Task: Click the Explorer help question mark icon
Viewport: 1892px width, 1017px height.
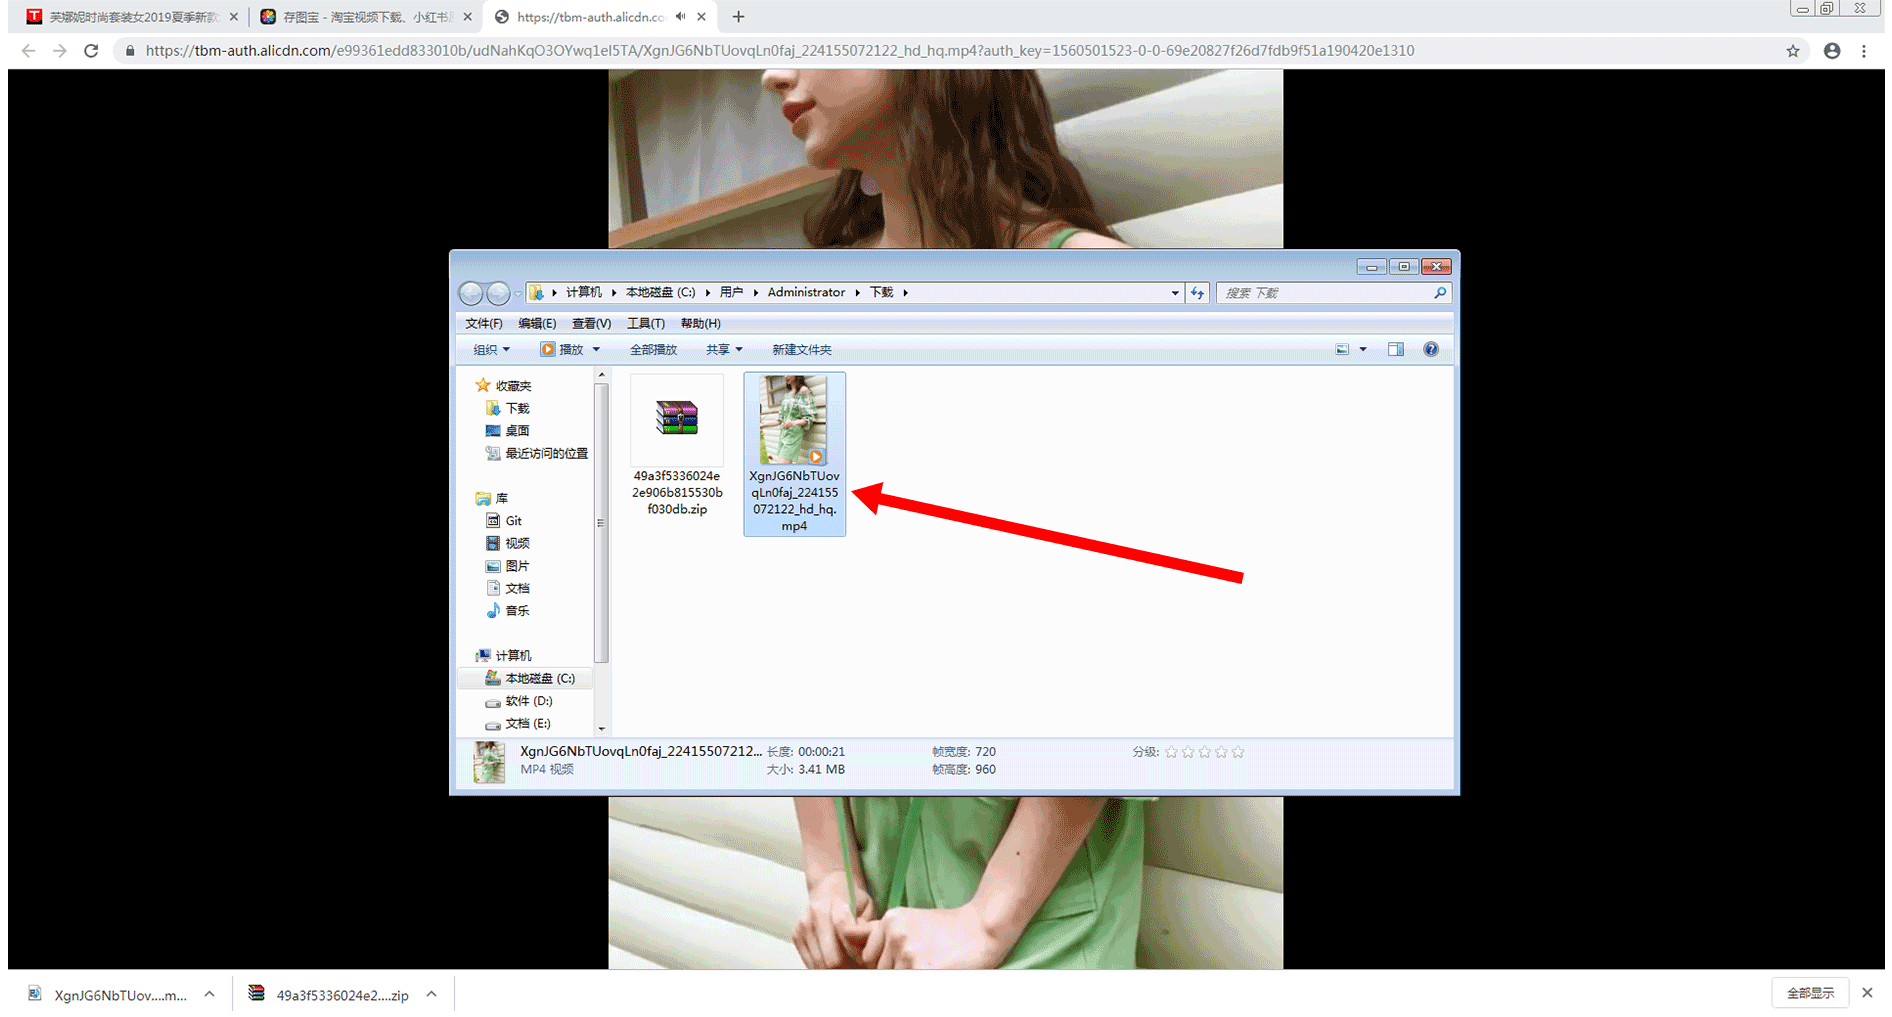Action: (x=1431, y=349)
